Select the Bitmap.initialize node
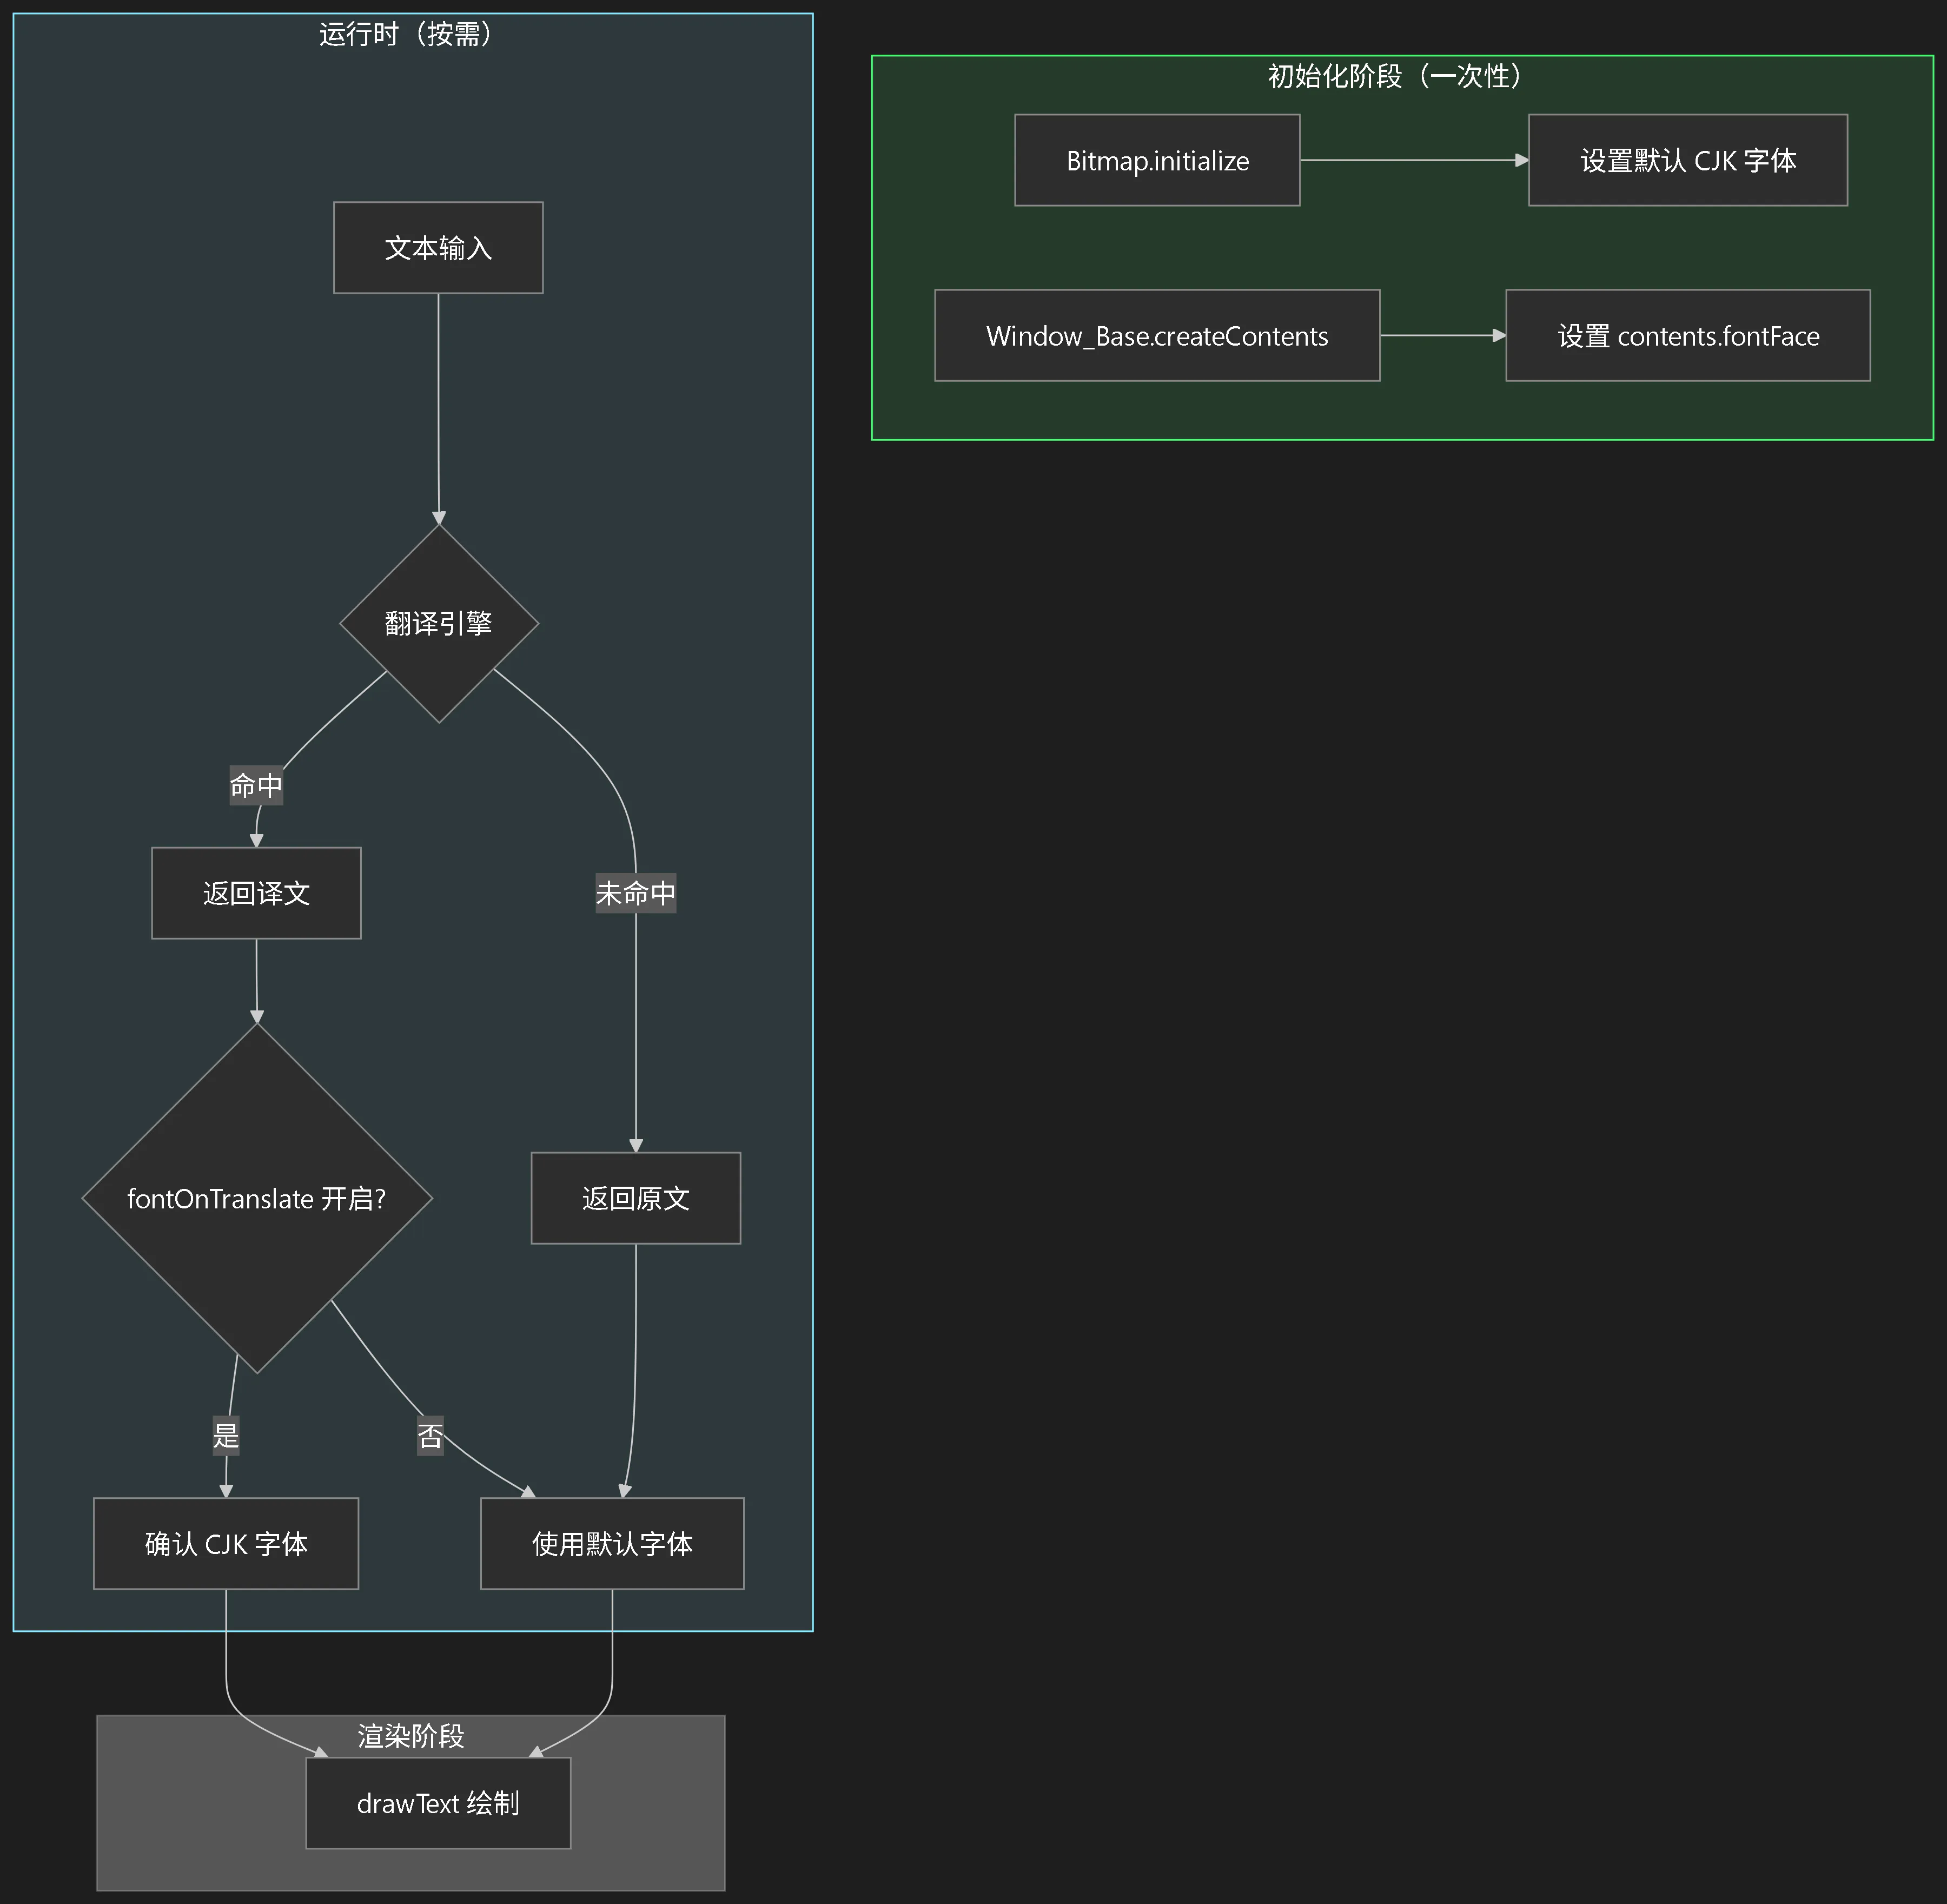This screenshot has height=1904, width=1947. [1157, 161]
